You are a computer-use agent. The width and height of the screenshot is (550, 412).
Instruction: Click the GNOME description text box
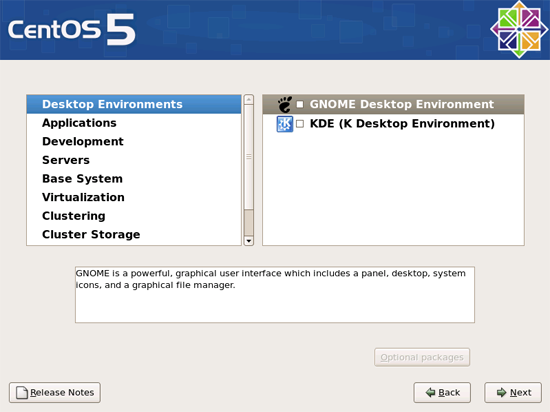coord(275,295)
